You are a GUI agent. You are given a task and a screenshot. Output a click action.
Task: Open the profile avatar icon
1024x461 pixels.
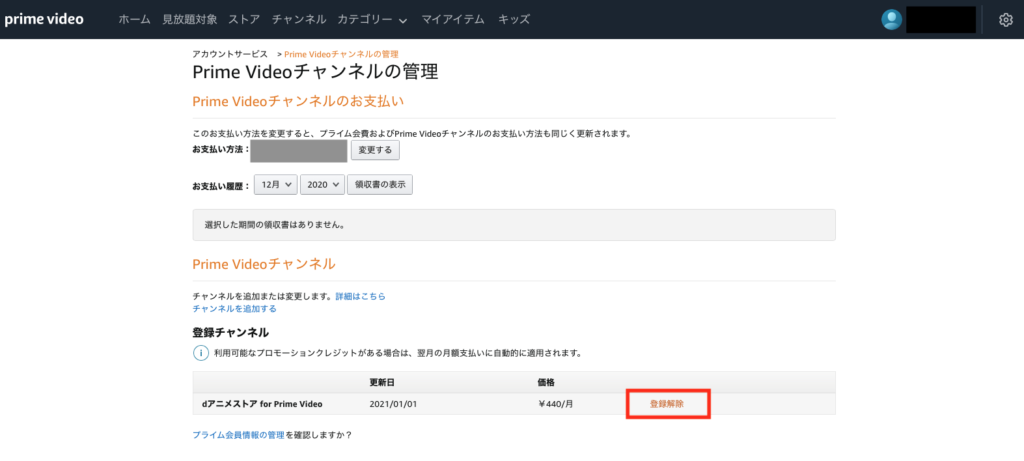891,20
